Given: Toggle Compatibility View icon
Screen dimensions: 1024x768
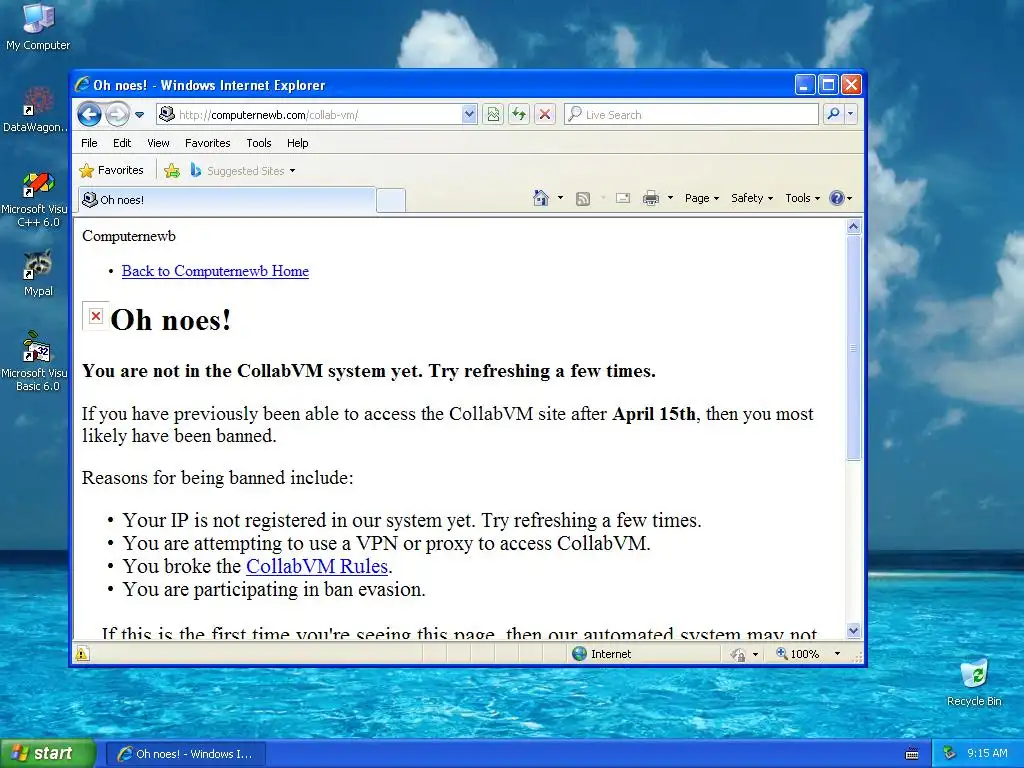Looking at the screenshot, I should pos(493,114).
